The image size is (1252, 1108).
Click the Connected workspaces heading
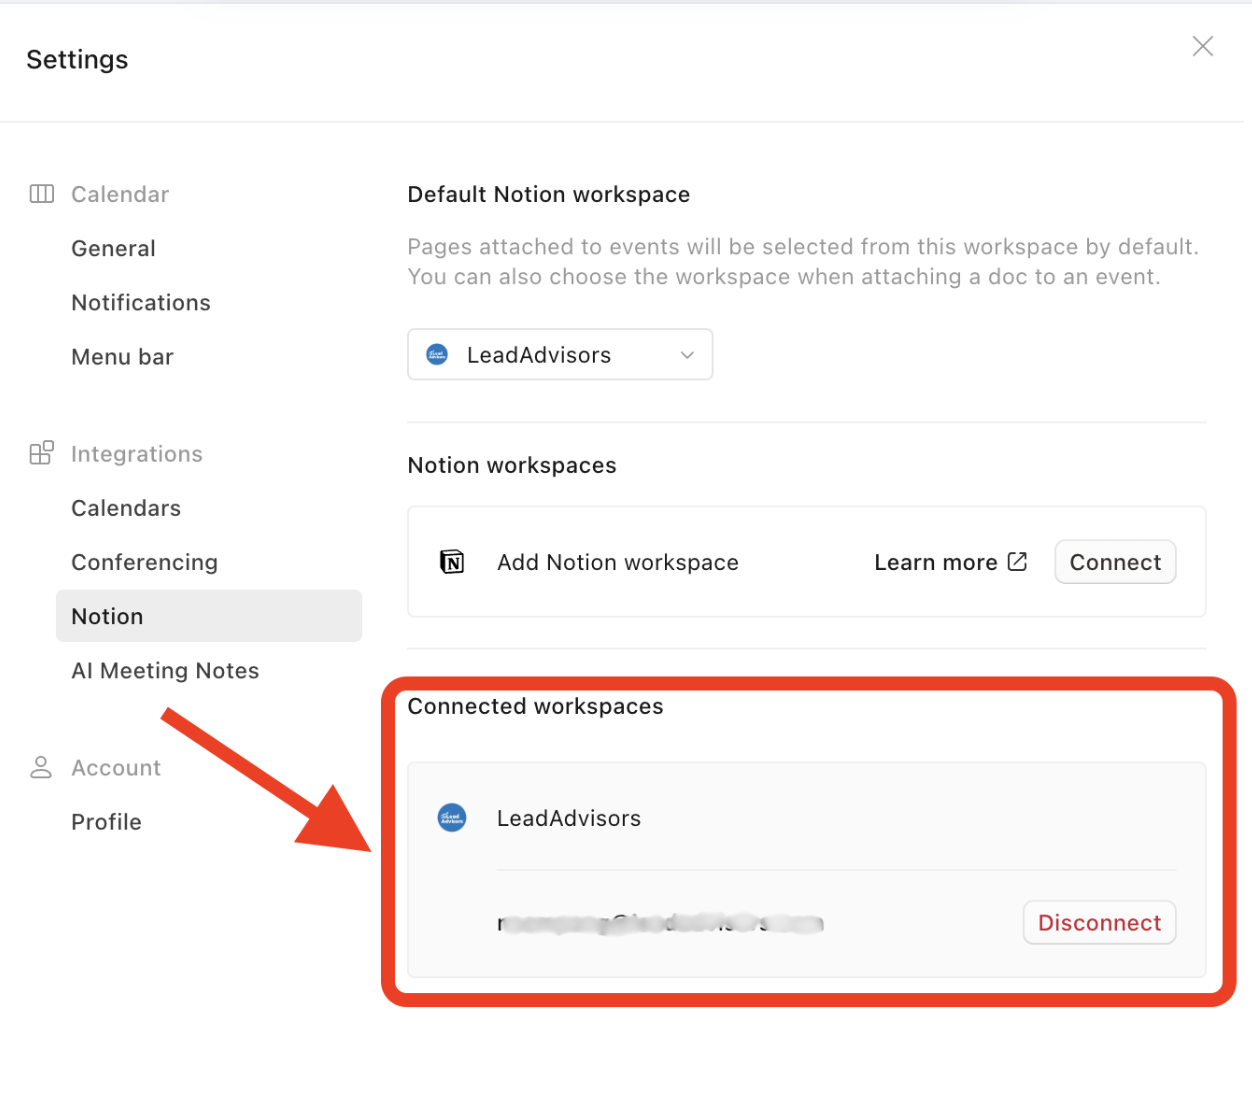535,706
